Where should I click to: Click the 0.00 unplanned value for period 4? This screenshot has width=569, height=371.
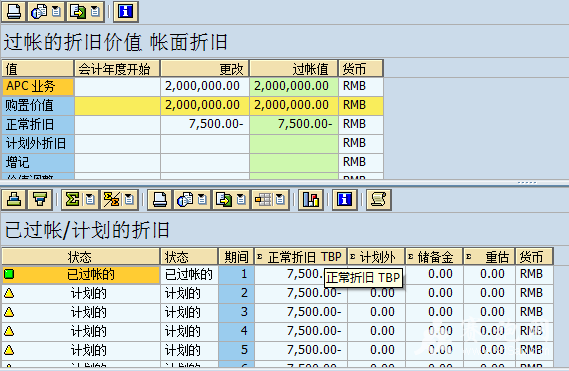376,331
